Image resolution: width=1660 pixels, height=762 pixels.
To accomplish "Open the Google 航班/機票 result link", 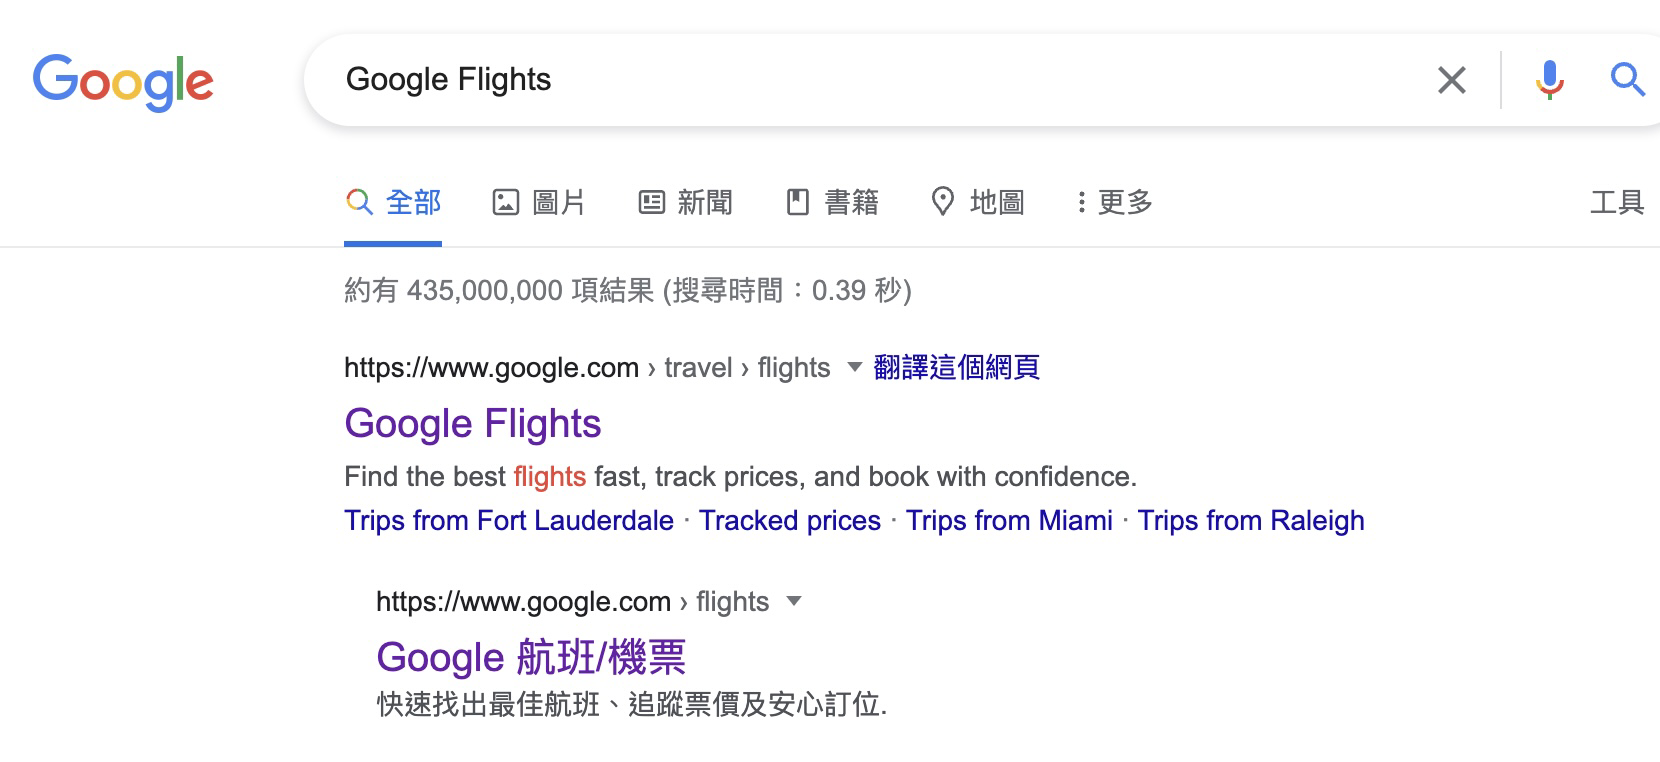I will [x=531, y=658].
